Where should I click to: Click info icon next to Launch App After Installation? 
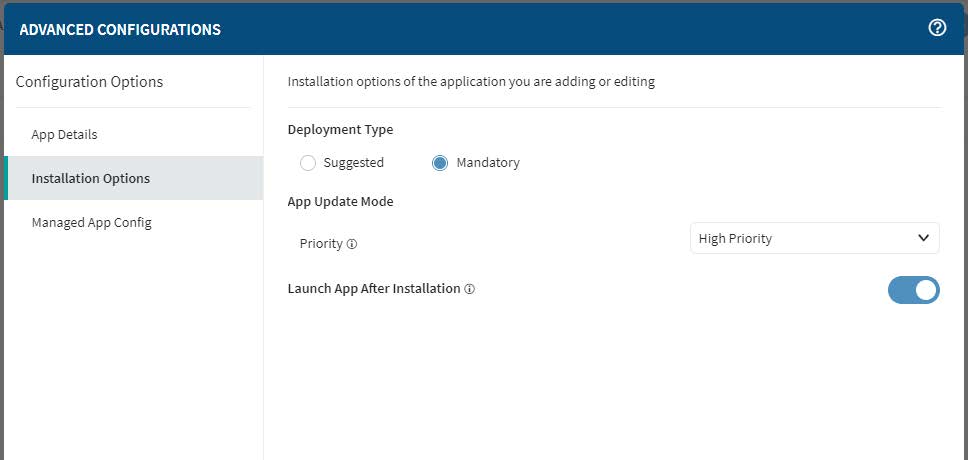tap(470, 289)
